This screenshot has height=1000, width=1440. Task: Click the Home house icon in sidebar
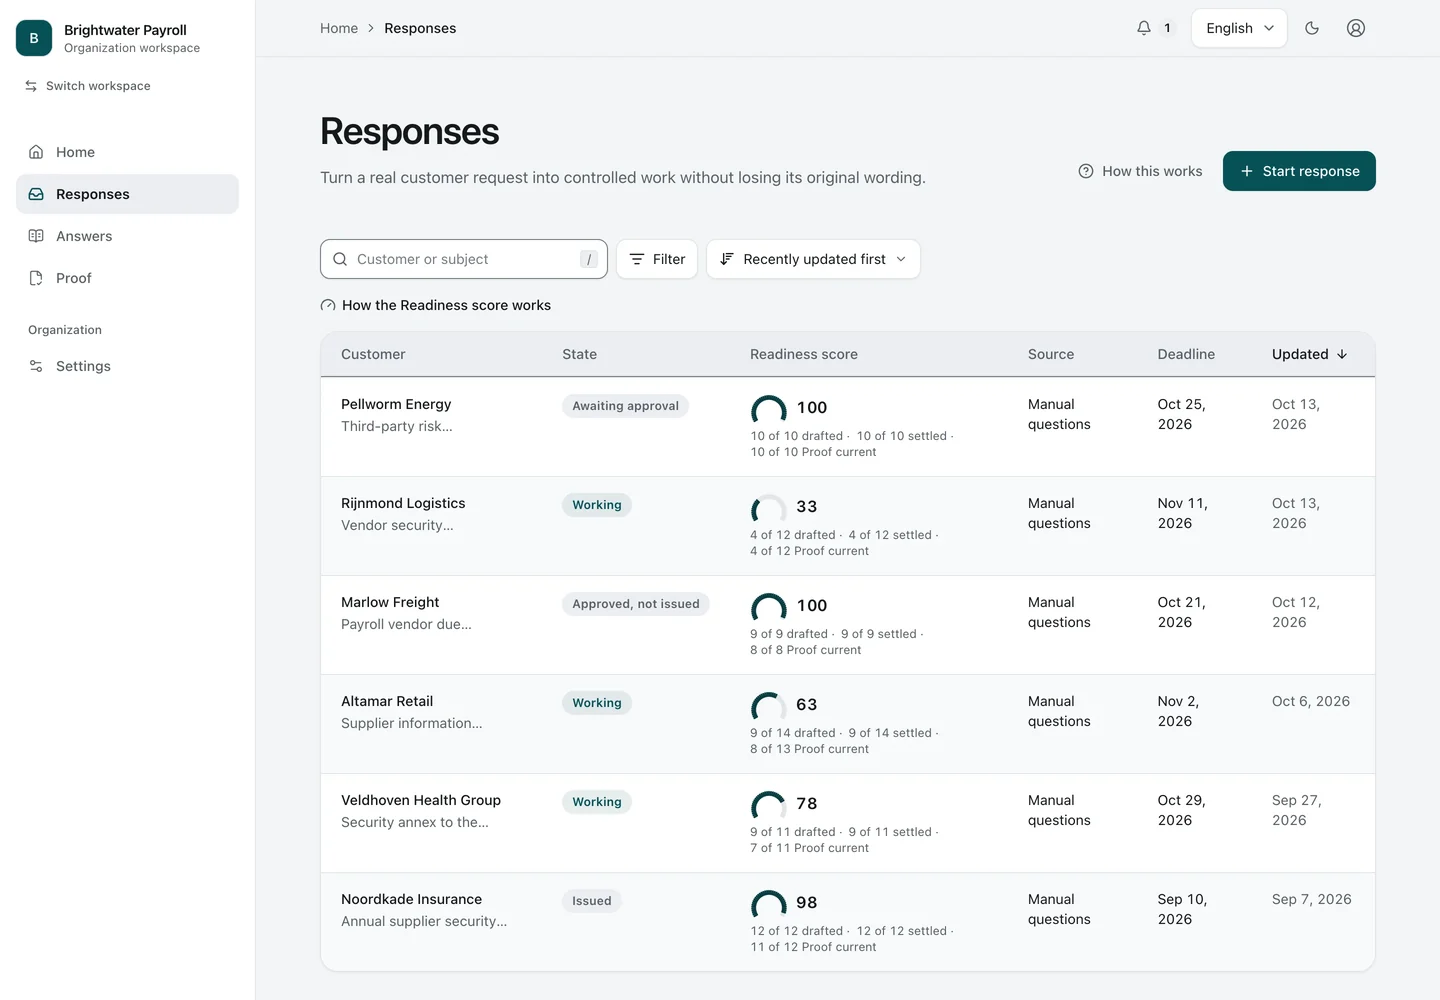click(36, 152)
